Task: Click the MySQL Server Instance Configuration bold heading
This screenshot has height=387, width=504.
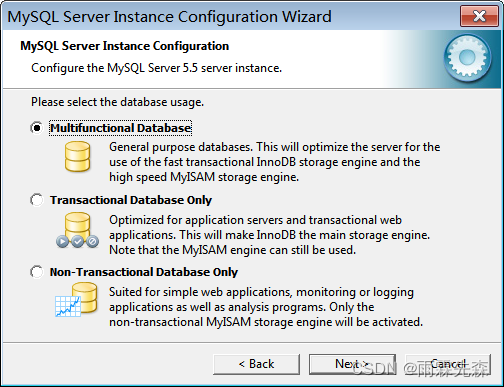Action: [x=125, y=46]
